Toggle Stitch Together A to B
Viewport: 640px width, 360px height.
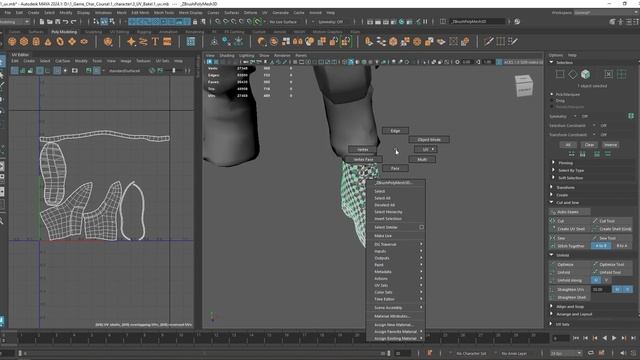[x=601, y=246]
